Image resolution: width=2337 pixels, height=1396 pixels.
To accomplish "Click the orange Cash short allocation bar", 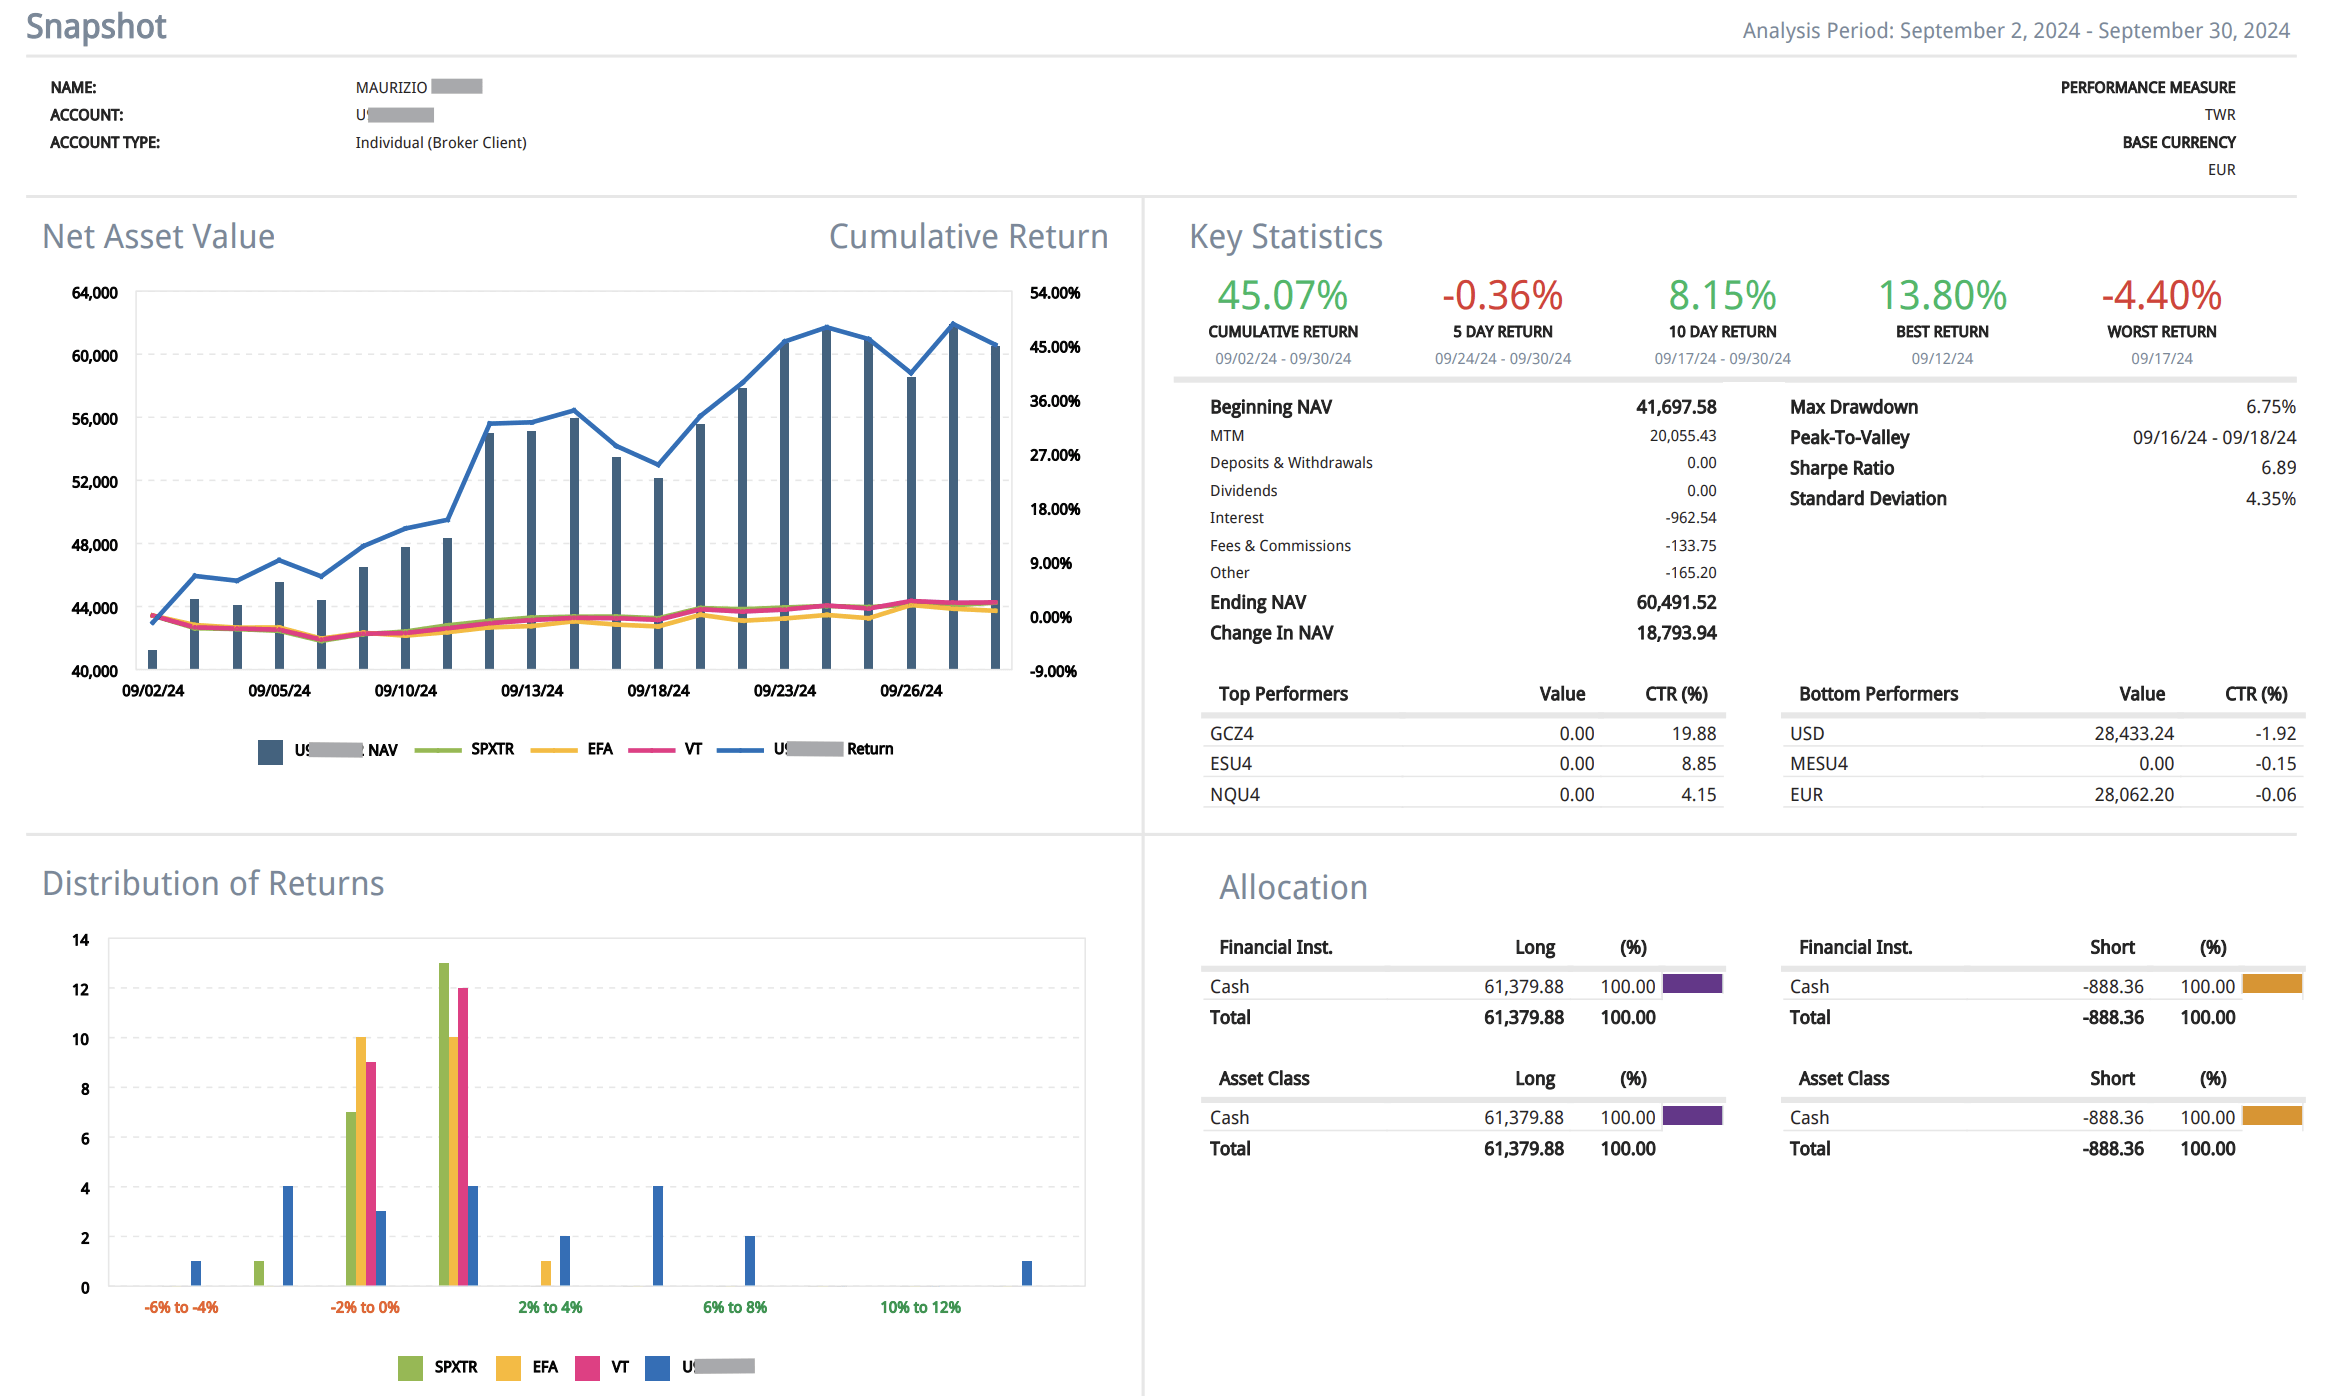I will (2272, 984).
